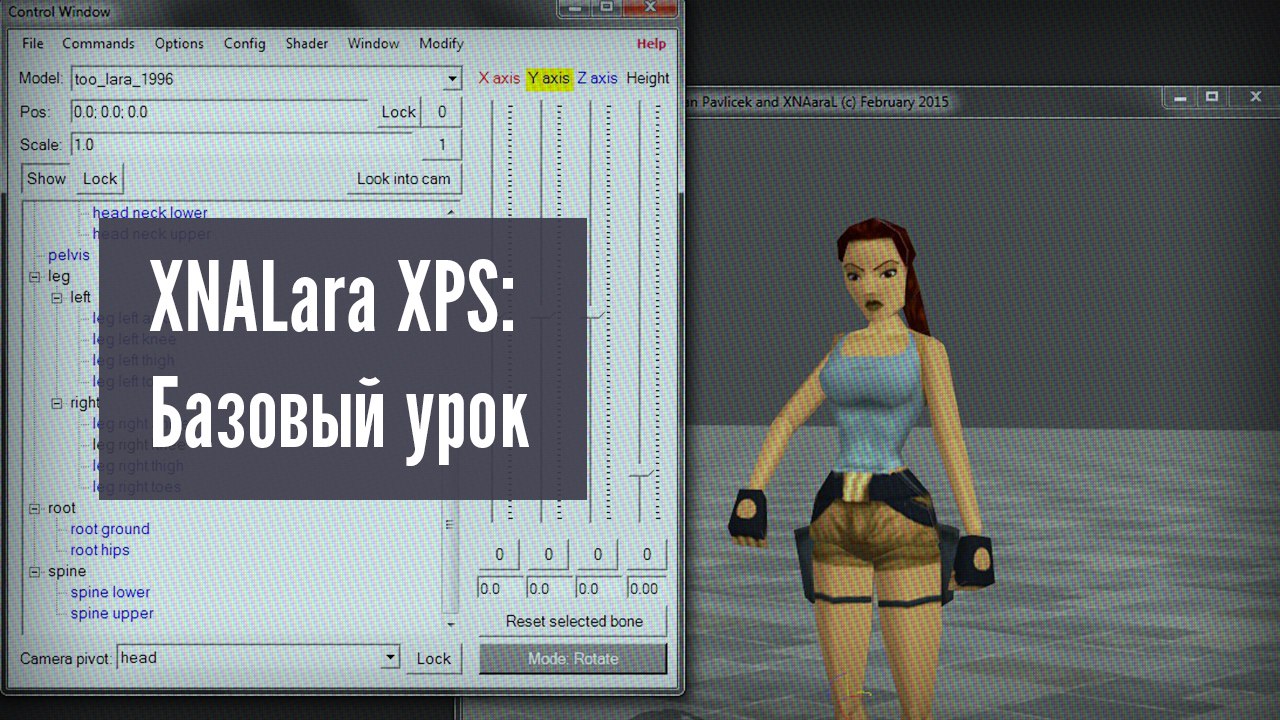This screenshot has height=720, width=1280.
Task: Collapse the left leg sub-branch minus box
Action: click(x=58, y=298)
